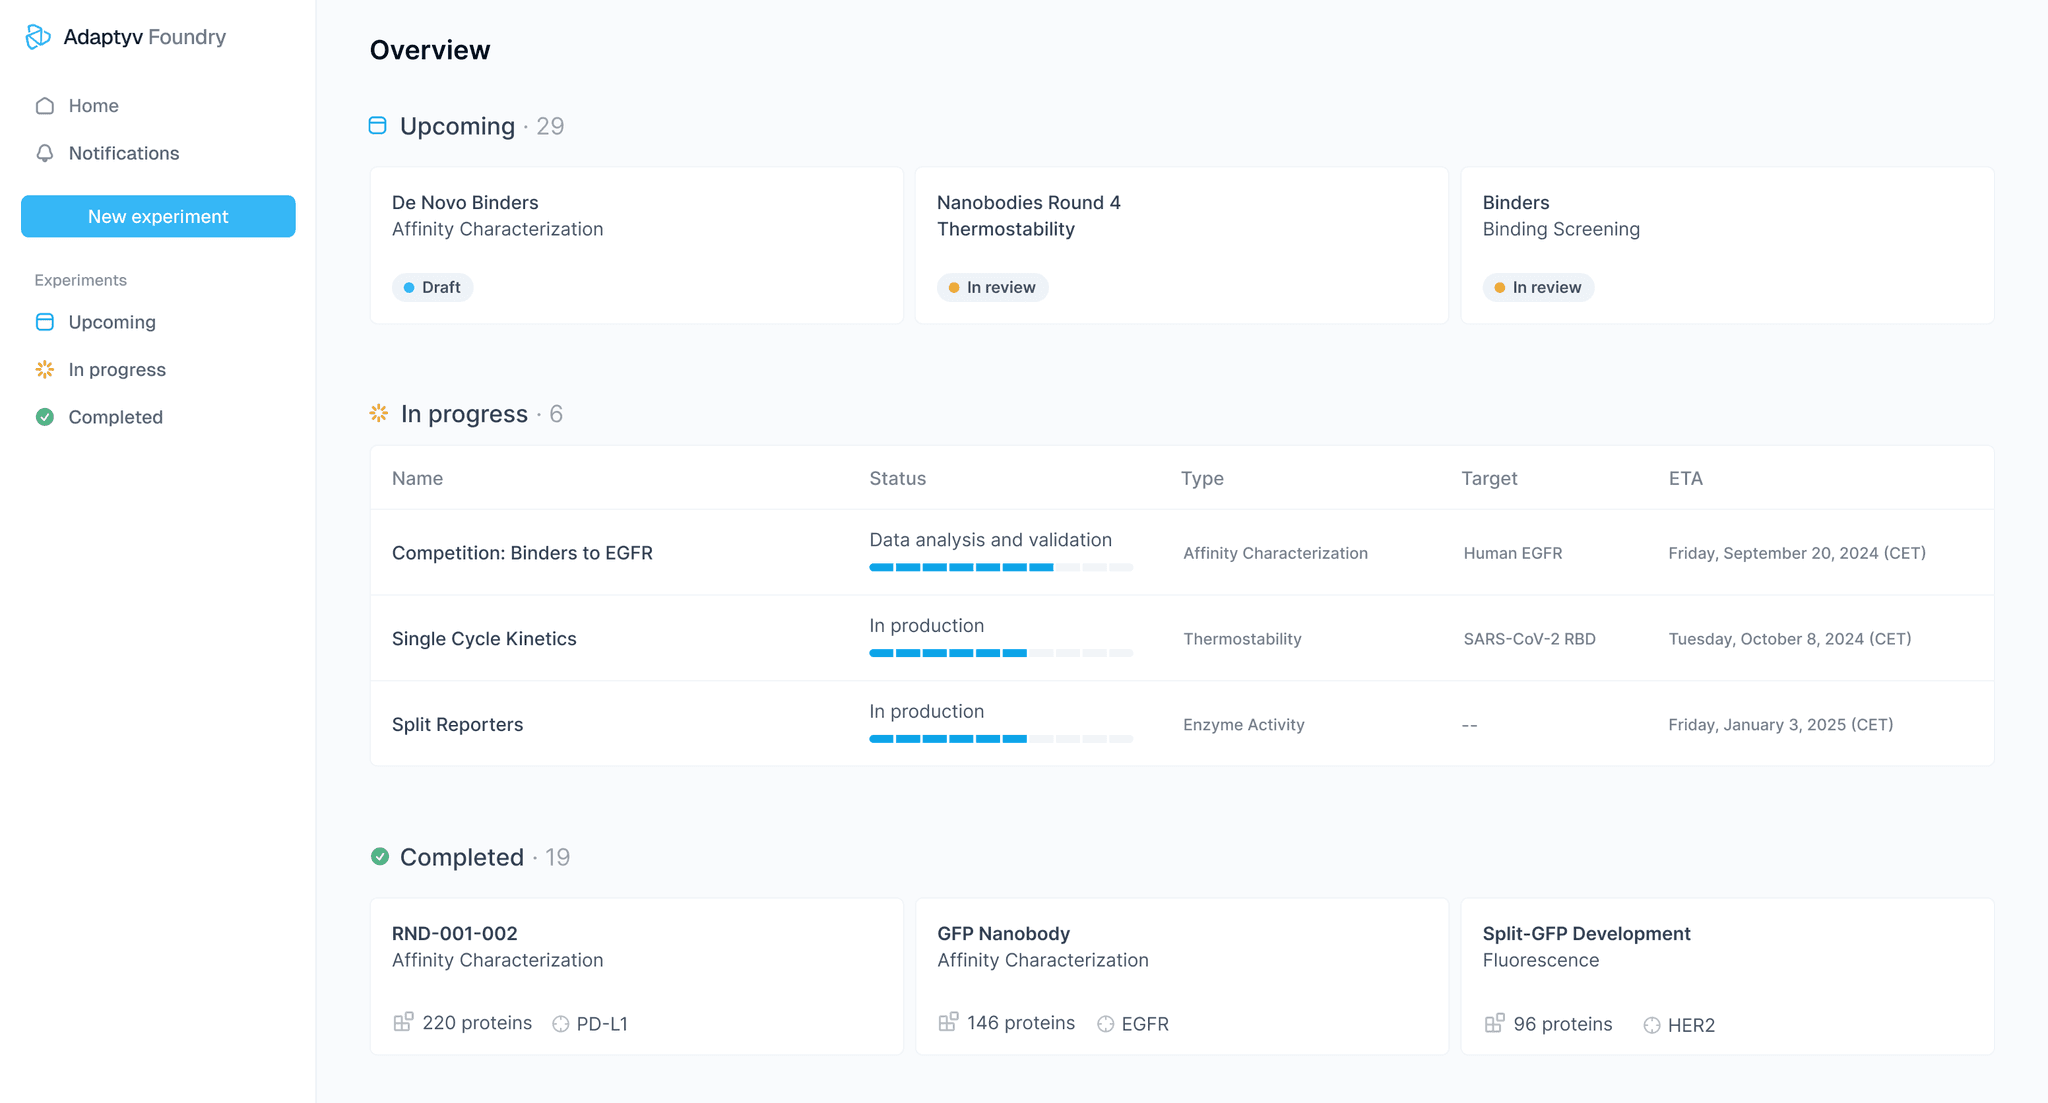This screenshot has width=2048, height=1103.
Task: Select Upcoming from the Experiments menu
Action: pos(111,322)
